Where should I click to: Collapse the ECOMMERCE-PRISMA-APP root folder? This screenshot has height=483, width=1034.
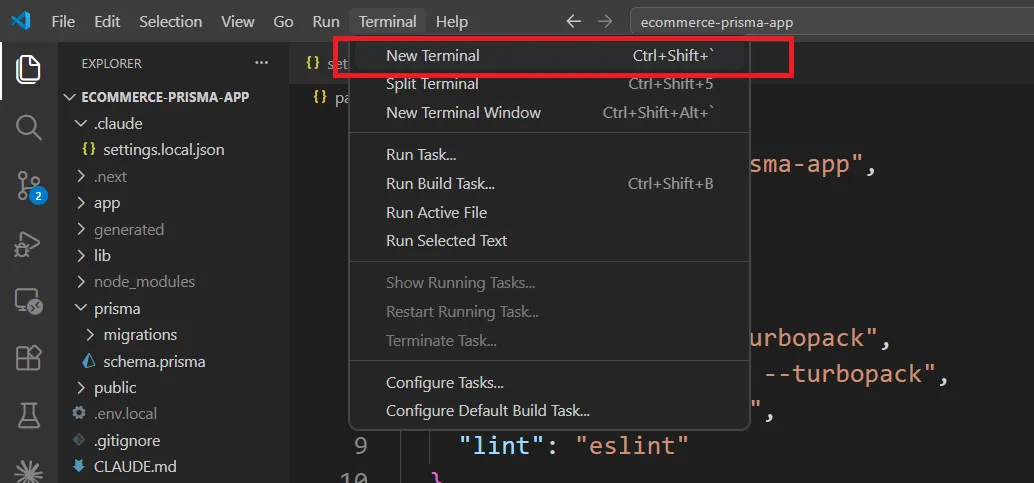click(x=69, y=97)
